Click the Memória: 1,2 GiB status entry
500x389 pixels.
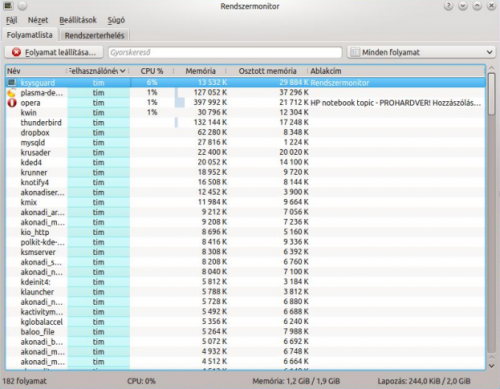pyautogui.click(x=296, y=381)
